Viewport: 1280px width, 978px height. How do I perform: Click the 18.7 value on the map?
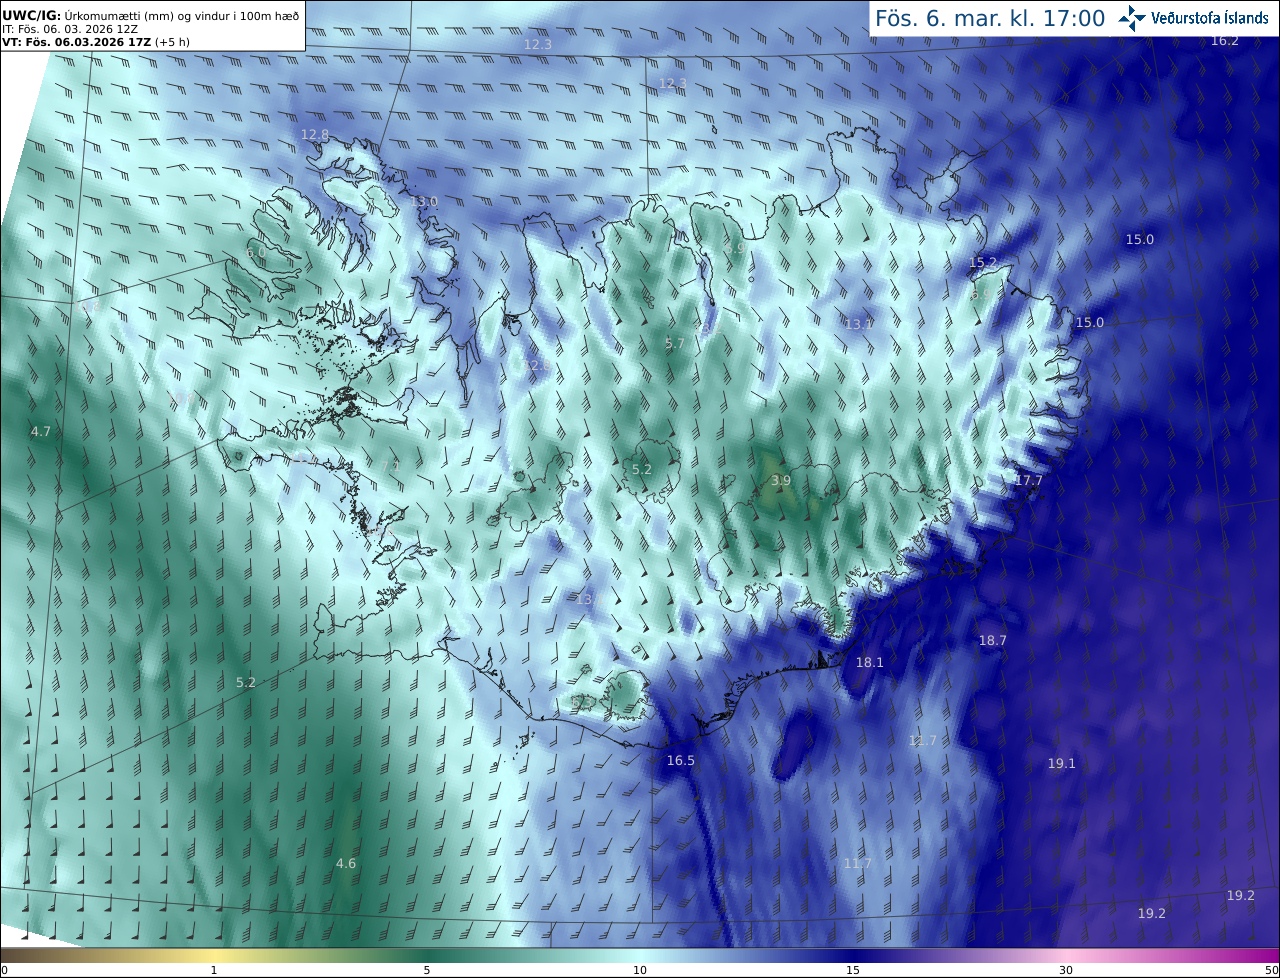(993, 640)
